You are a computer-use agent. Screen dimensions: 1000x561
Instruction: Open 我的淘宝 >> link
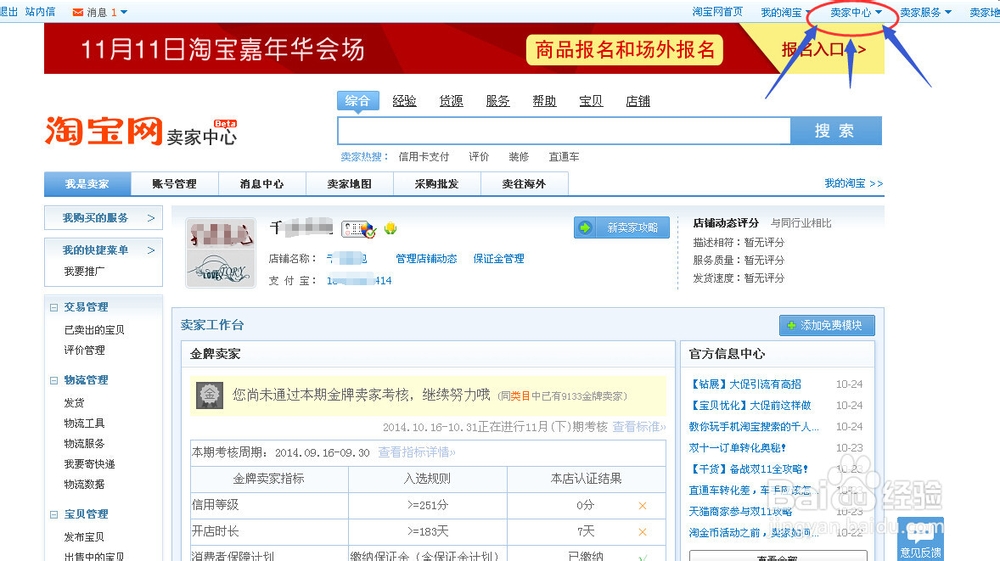(853, 184)
